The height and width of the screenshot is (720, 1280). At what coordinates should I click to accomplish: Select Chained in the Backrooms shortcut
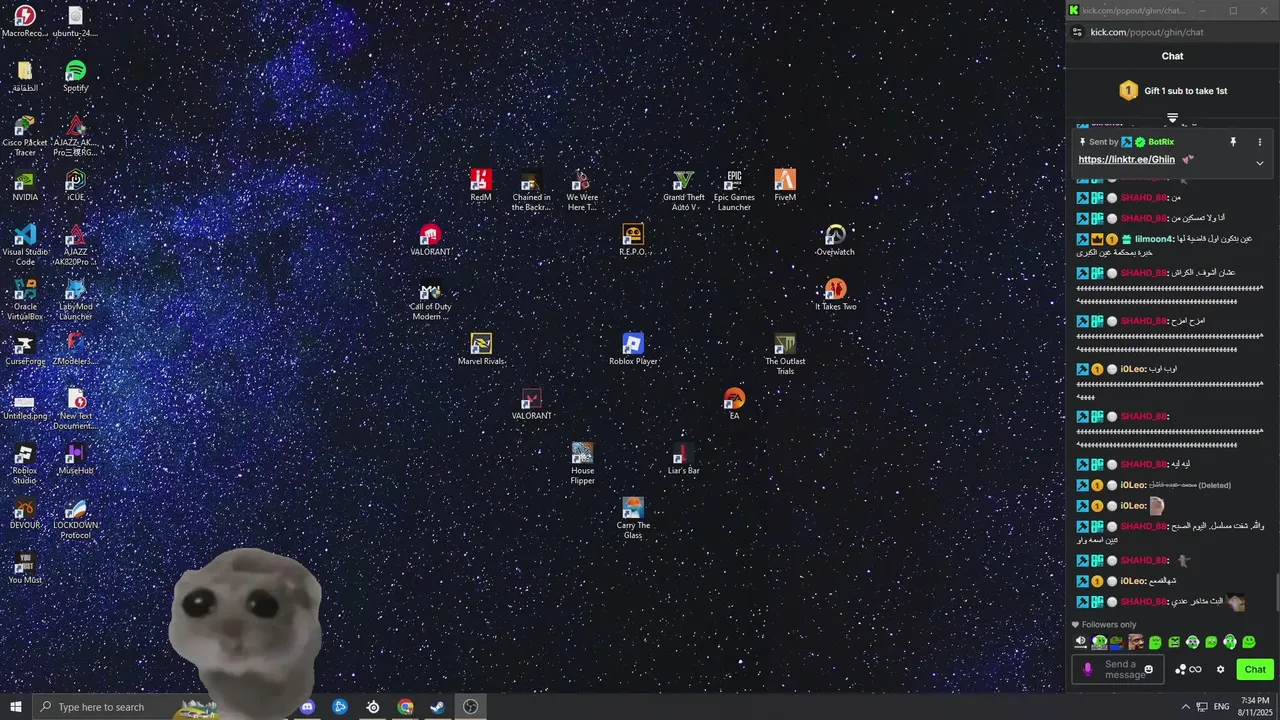(x=531, y=190)
